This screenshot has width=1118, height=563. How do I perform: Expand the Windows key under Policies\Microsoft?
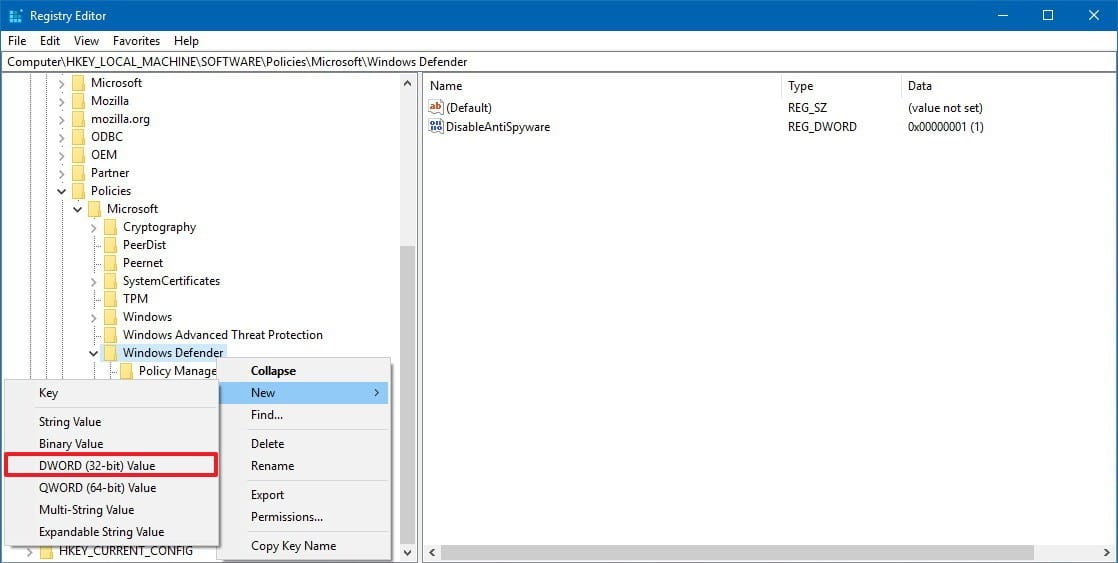(93, 317)
